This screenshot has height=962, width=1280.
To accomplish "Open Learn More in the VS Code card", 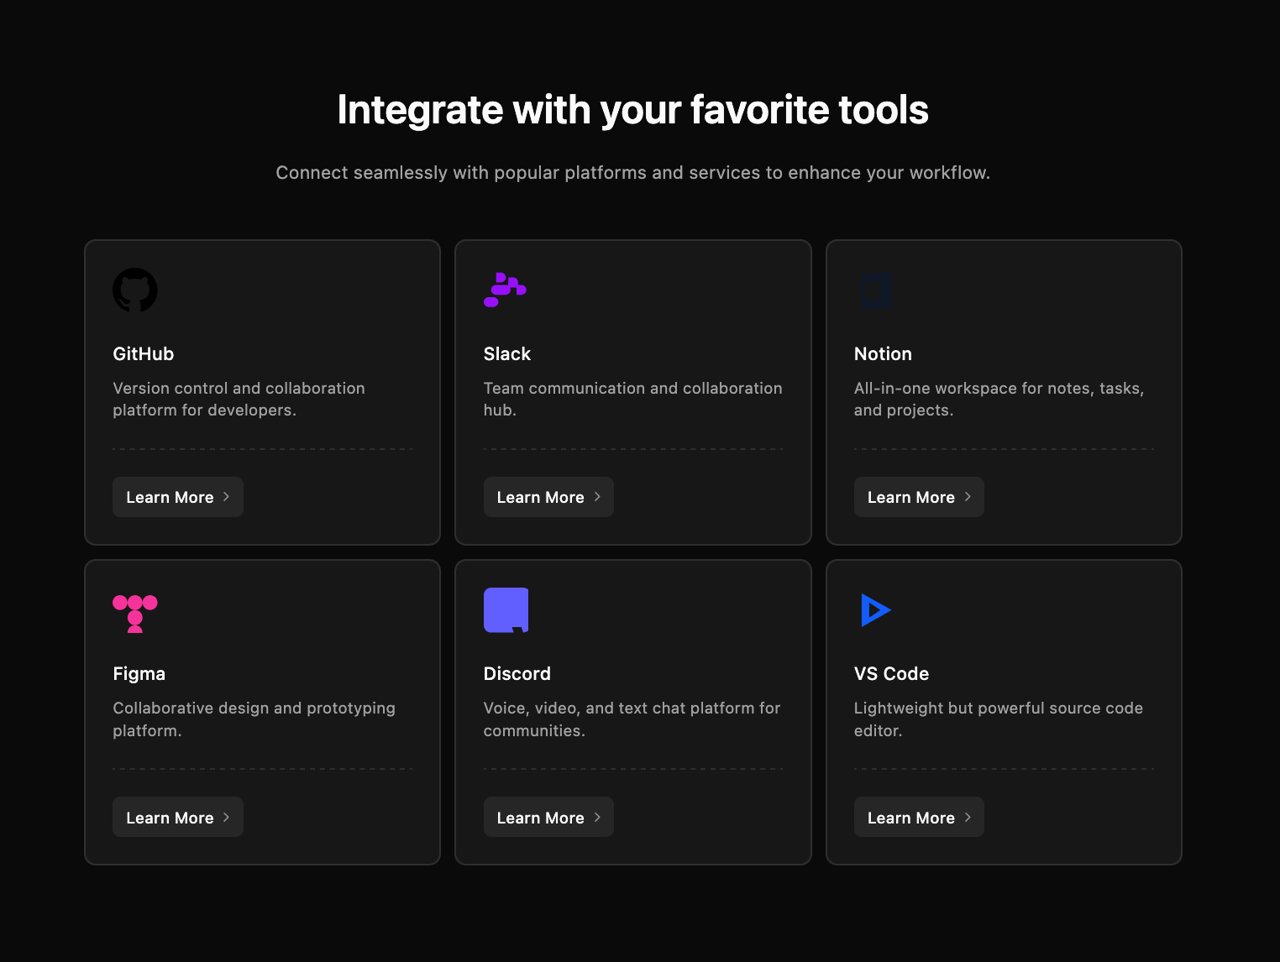I will click(x=919, y=817).
